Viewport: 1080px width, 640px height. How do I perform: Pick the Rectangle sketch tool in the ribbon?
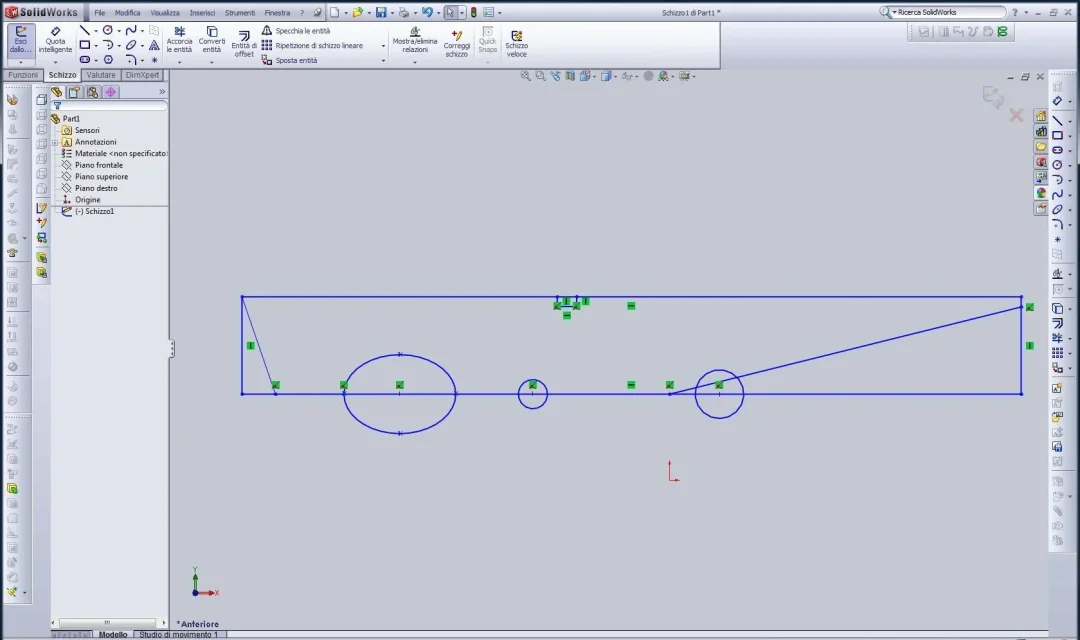click(x=85, y=45)
